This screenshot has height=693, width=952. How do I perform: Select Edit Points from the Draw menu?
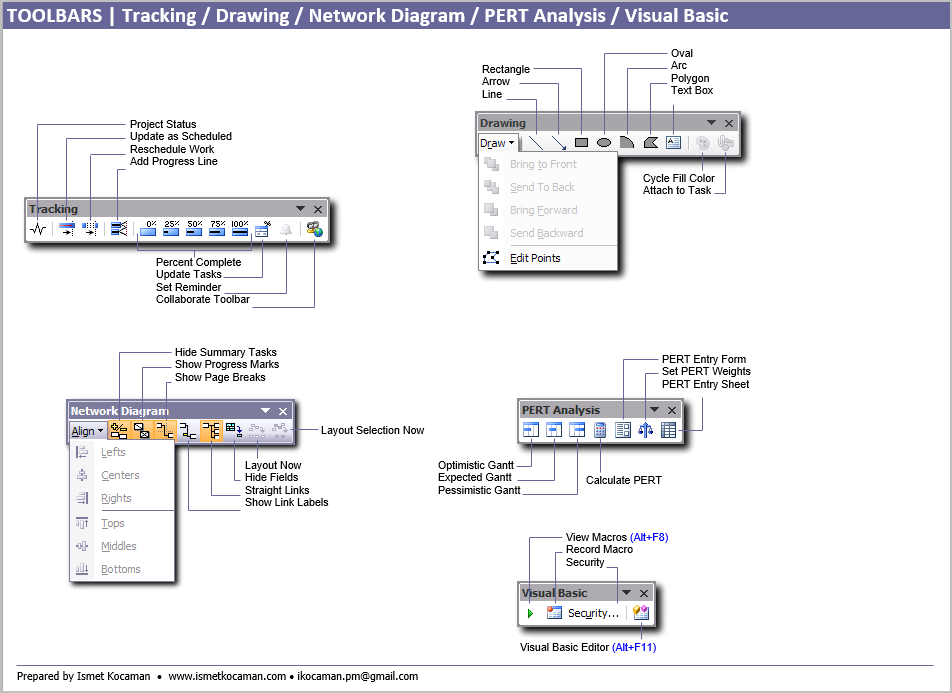point(535,258)
